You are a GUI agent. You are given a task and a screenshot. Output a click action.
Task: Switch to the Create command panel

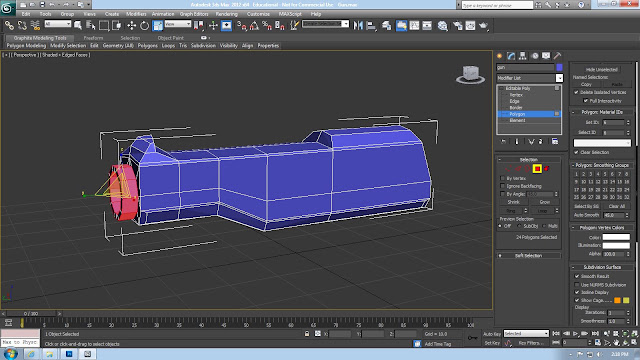tap(500, 56)
